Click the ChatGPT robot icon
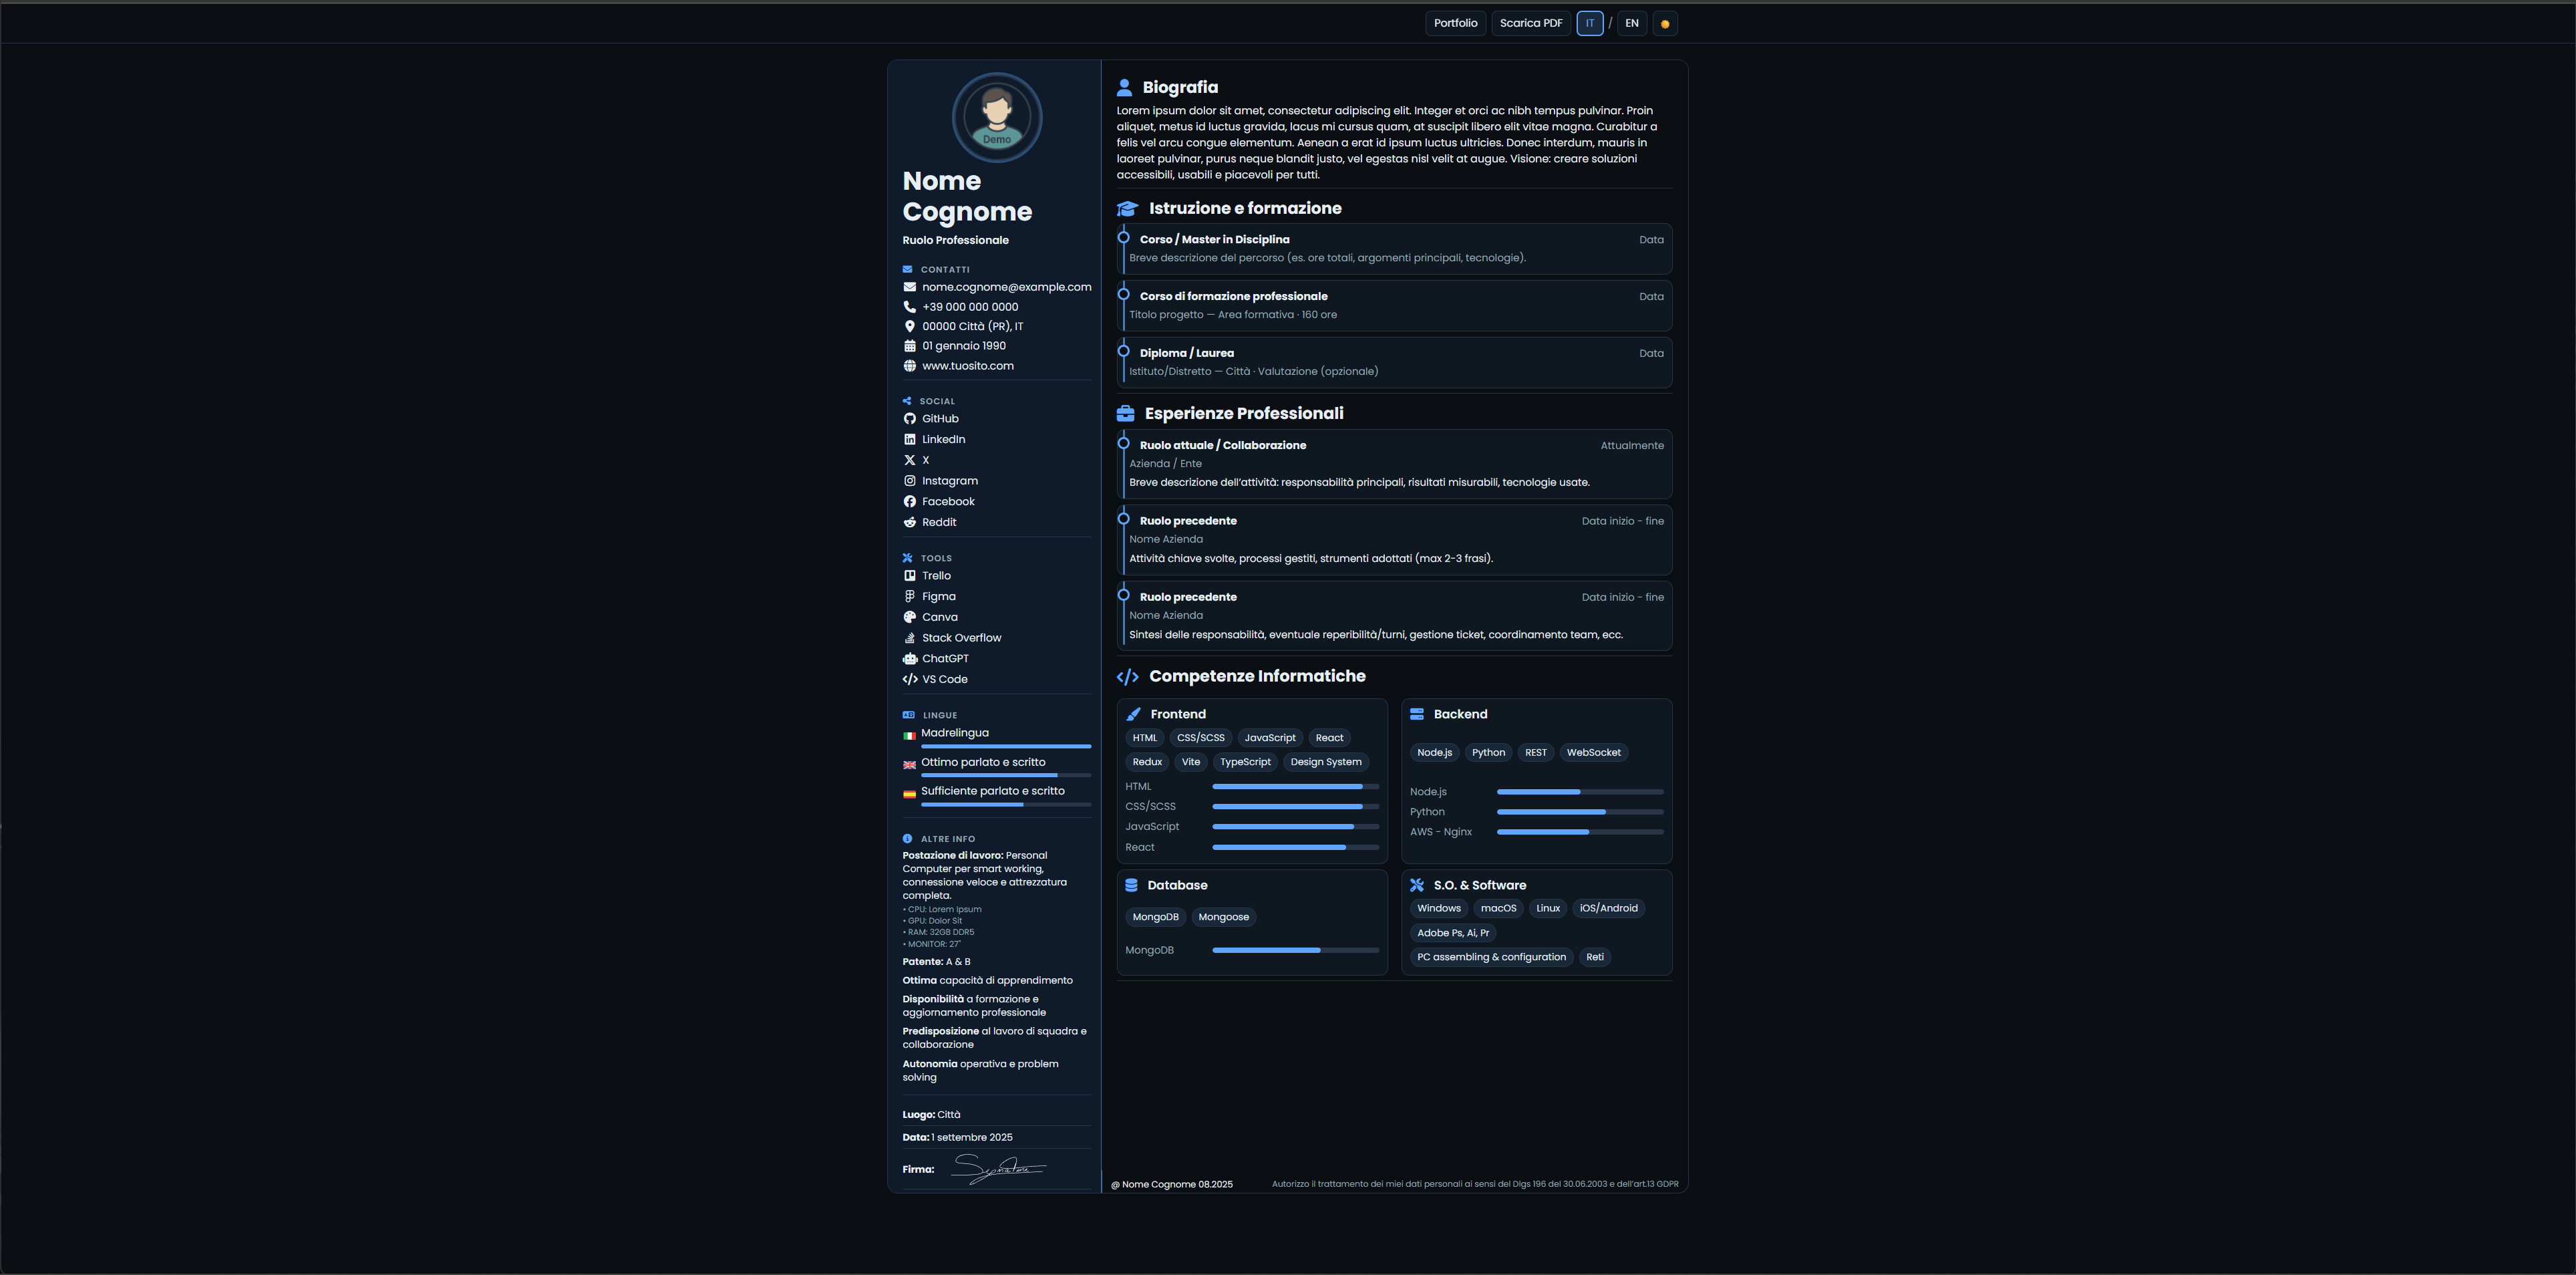The height and width of the screenshot is (1275, 2576). (909, 659)
